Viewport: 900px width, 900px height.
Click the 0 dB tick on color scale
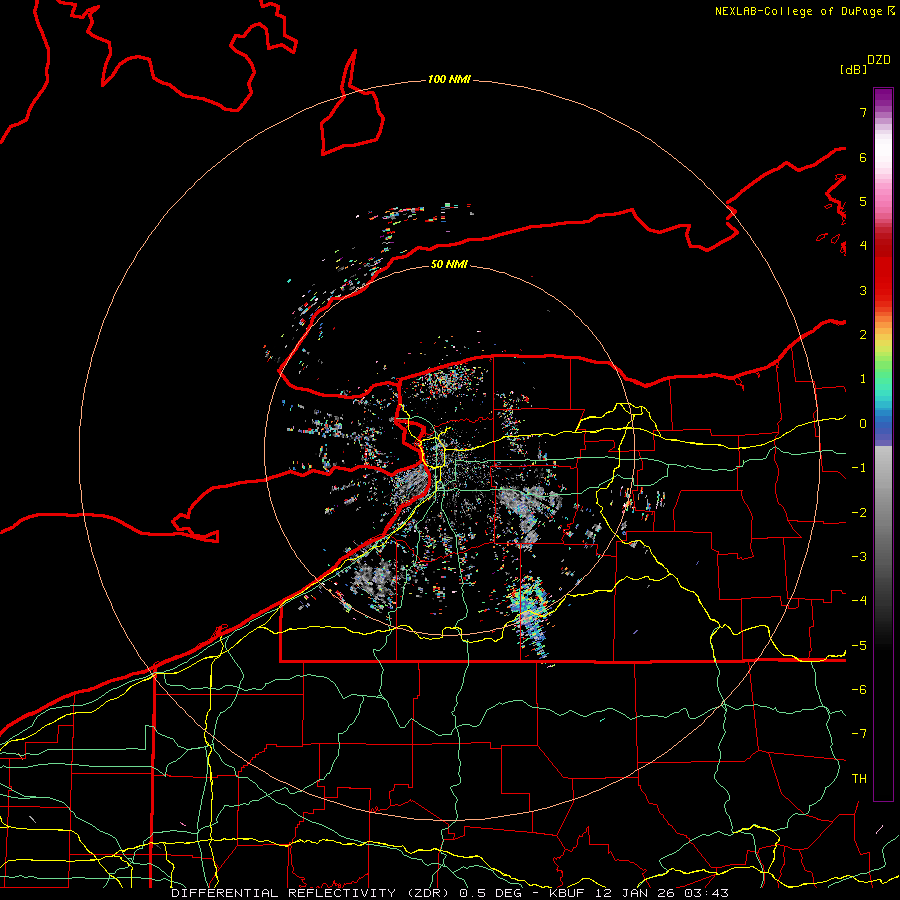click(863, 424)
